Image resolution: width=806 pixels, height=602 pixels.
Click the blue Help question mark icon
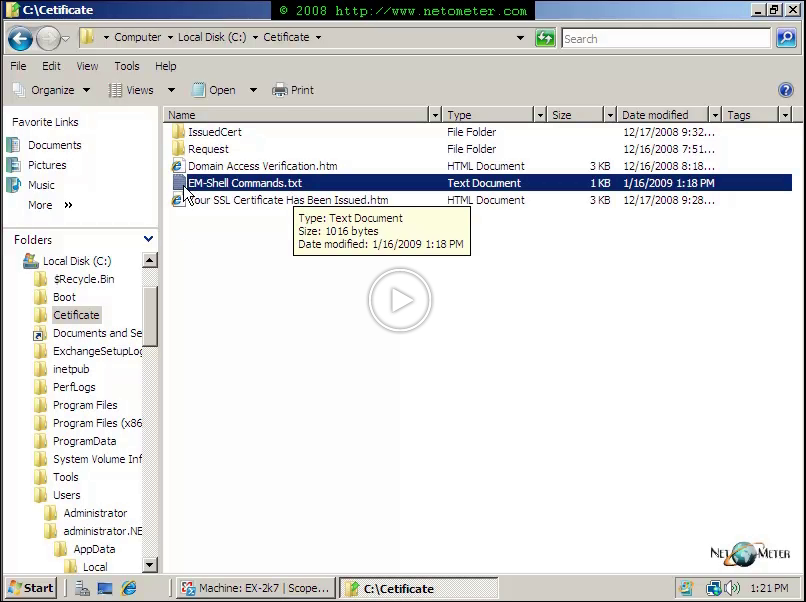point(786,90)
